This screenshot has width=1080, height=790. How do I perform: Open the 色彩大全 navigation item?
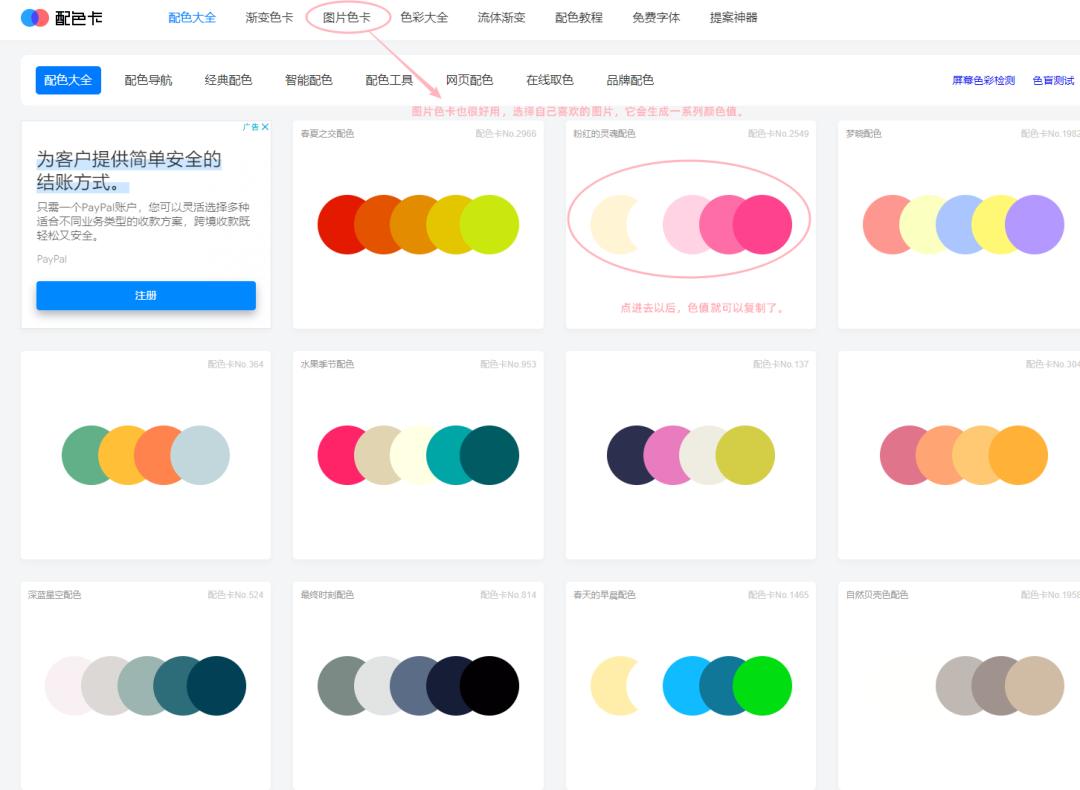(x=423, y=17)
